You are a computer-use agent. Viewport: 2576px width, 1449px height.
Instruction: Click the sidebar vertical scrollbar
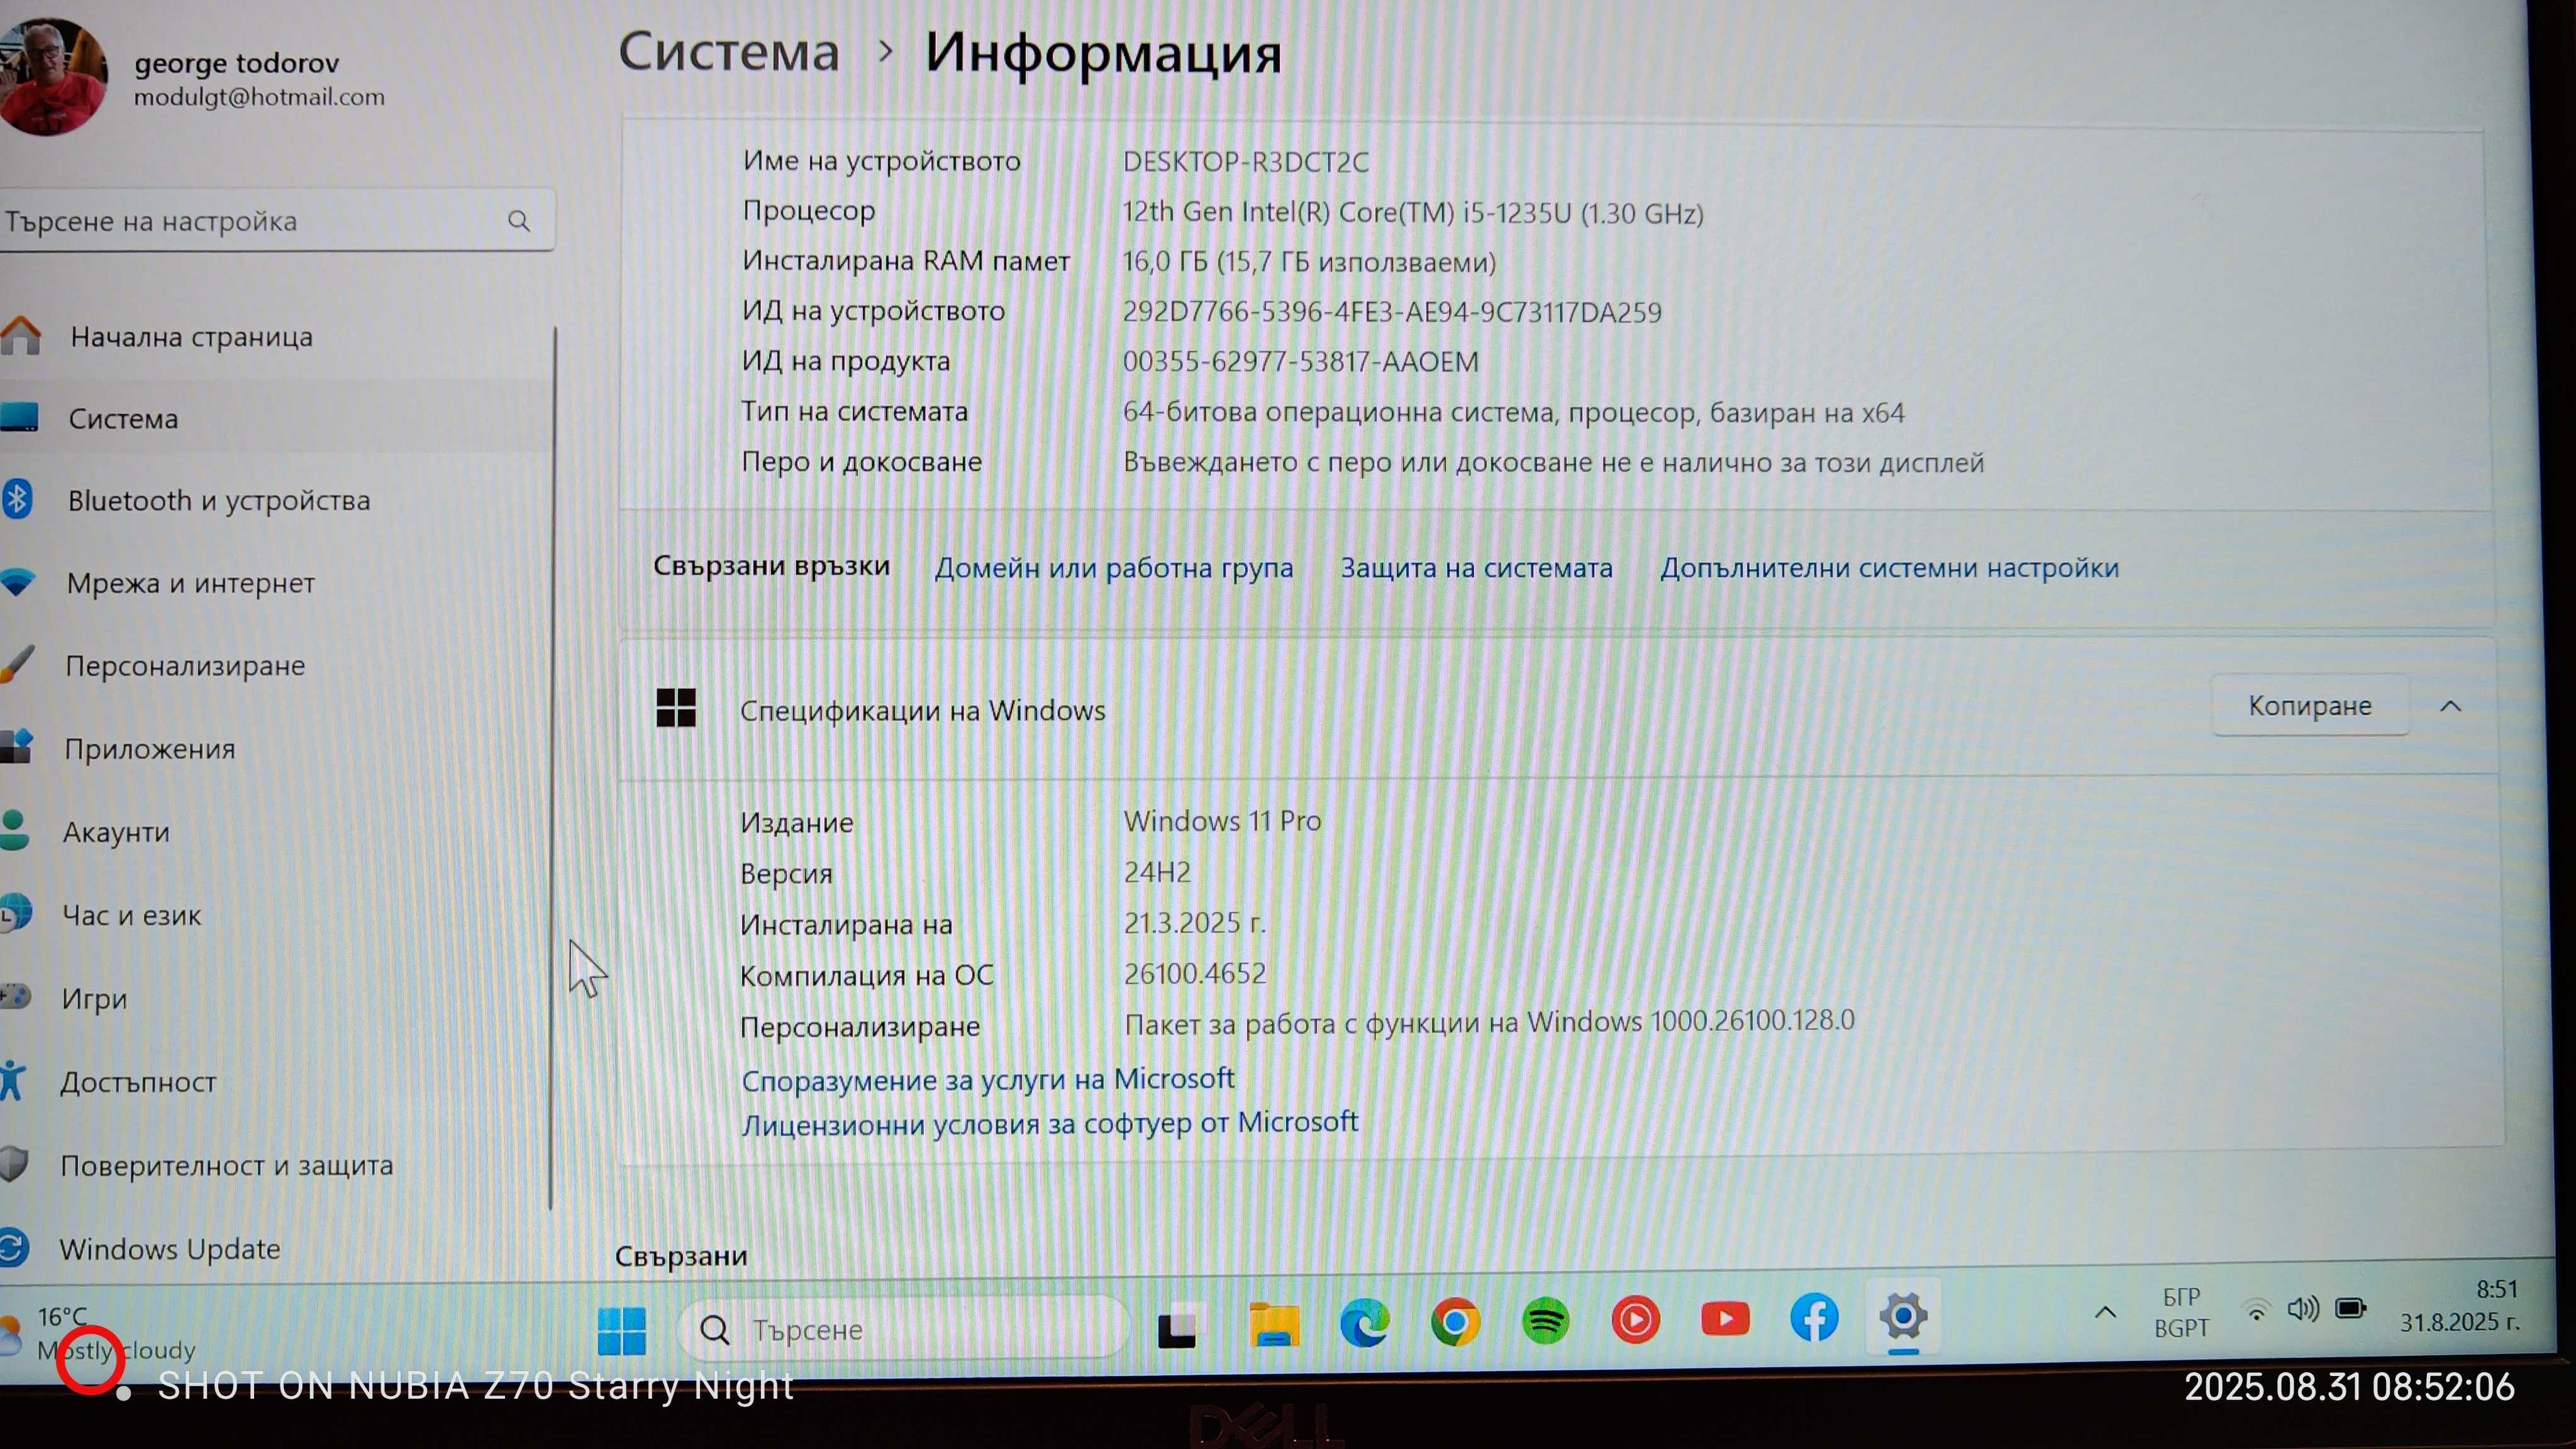[x=552, y=768]
